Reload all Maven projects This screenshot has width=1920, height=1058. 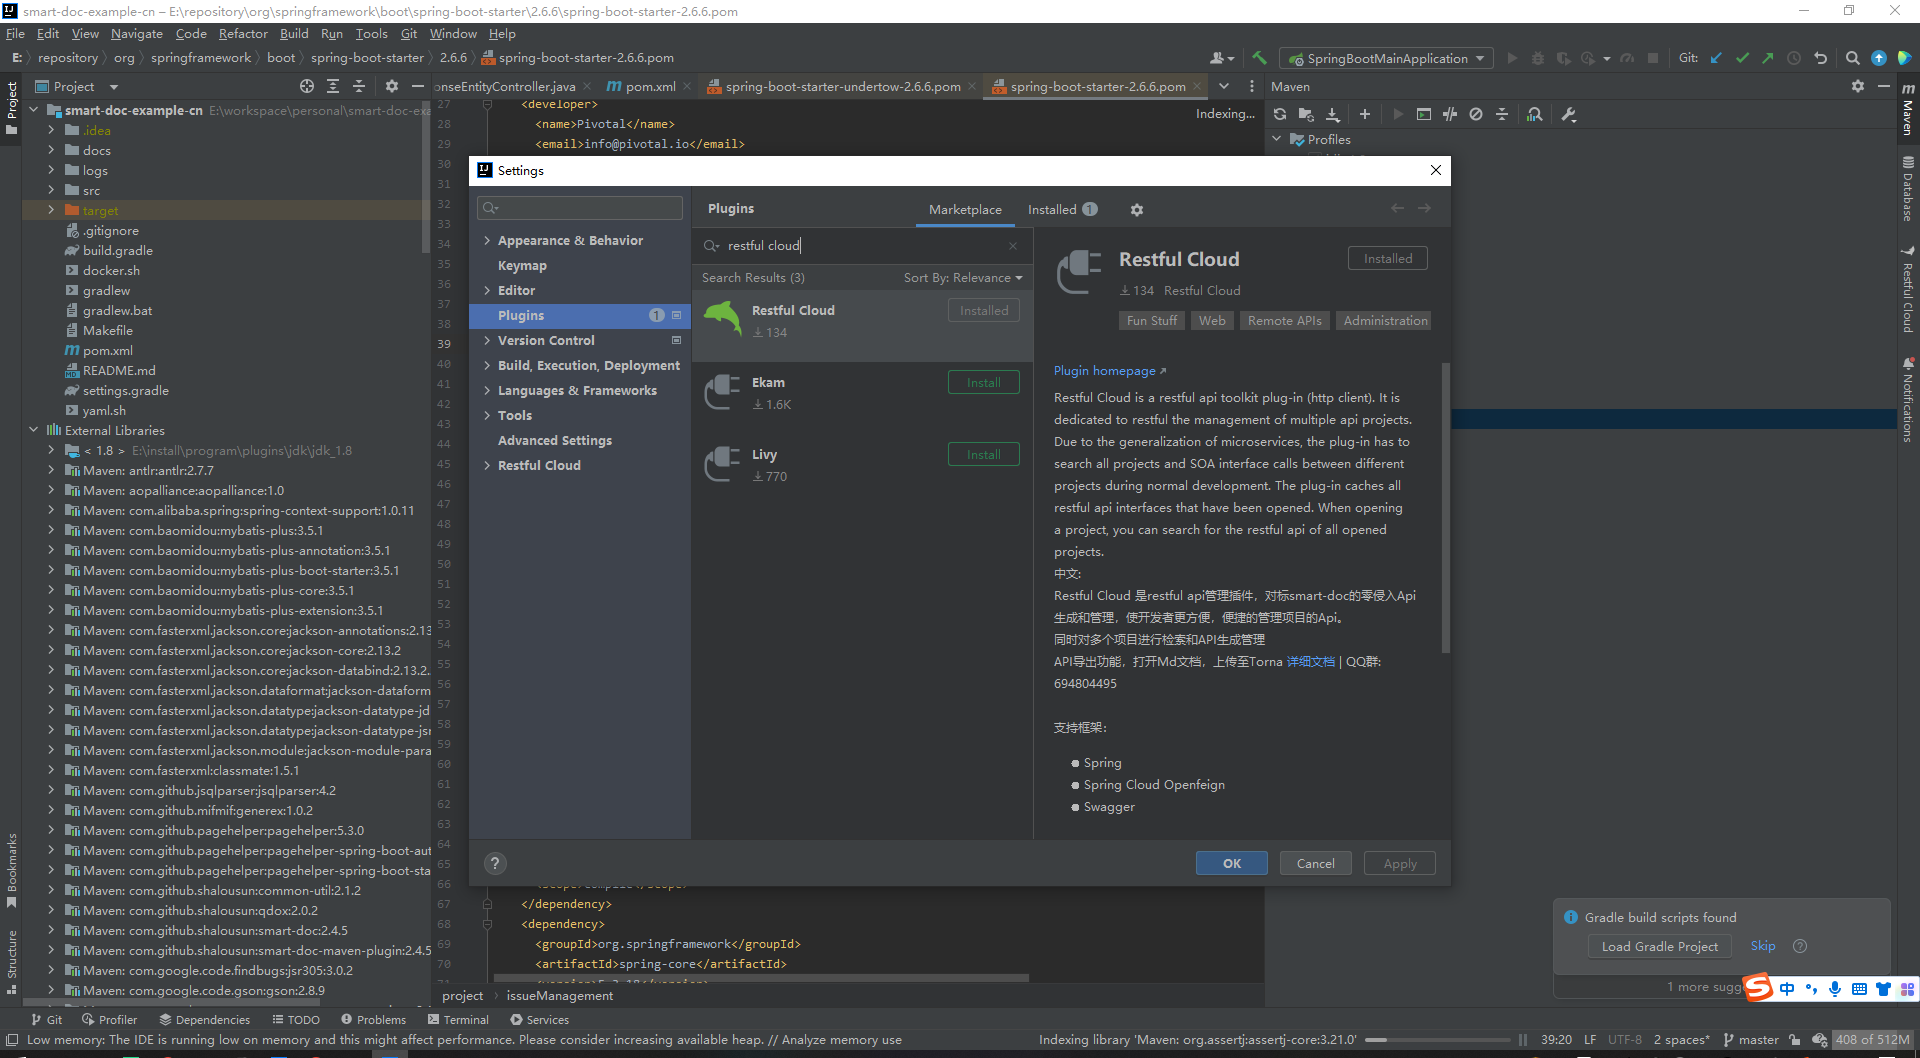[1280, 114]
